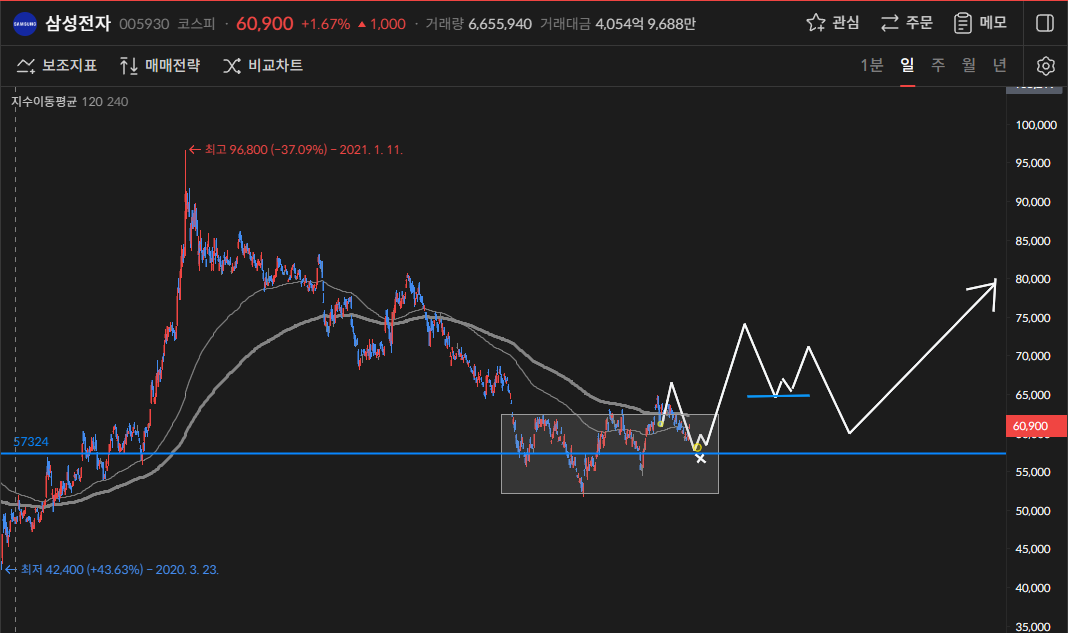Switch to the 주 weekly tab
This screenshot has height=633, width=1068.
pyautogui.click(x=938, y=65)
